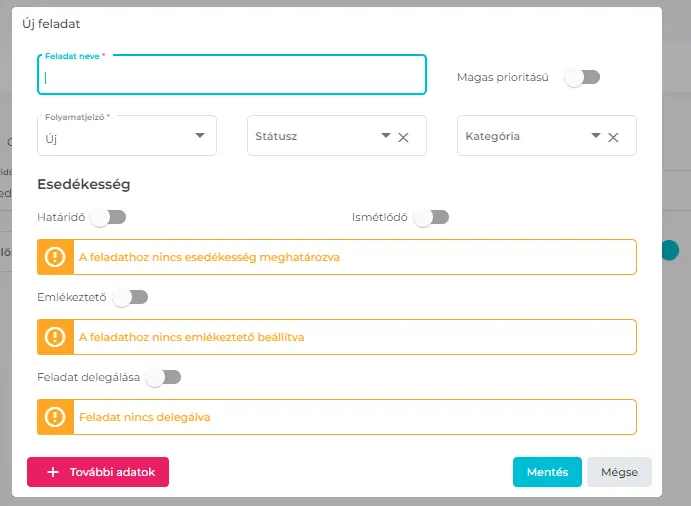Image resolution: width=691 pixels, height=506 pixels.
Task: Switch on Feladat delegálása
Action: tap(163, 377)
